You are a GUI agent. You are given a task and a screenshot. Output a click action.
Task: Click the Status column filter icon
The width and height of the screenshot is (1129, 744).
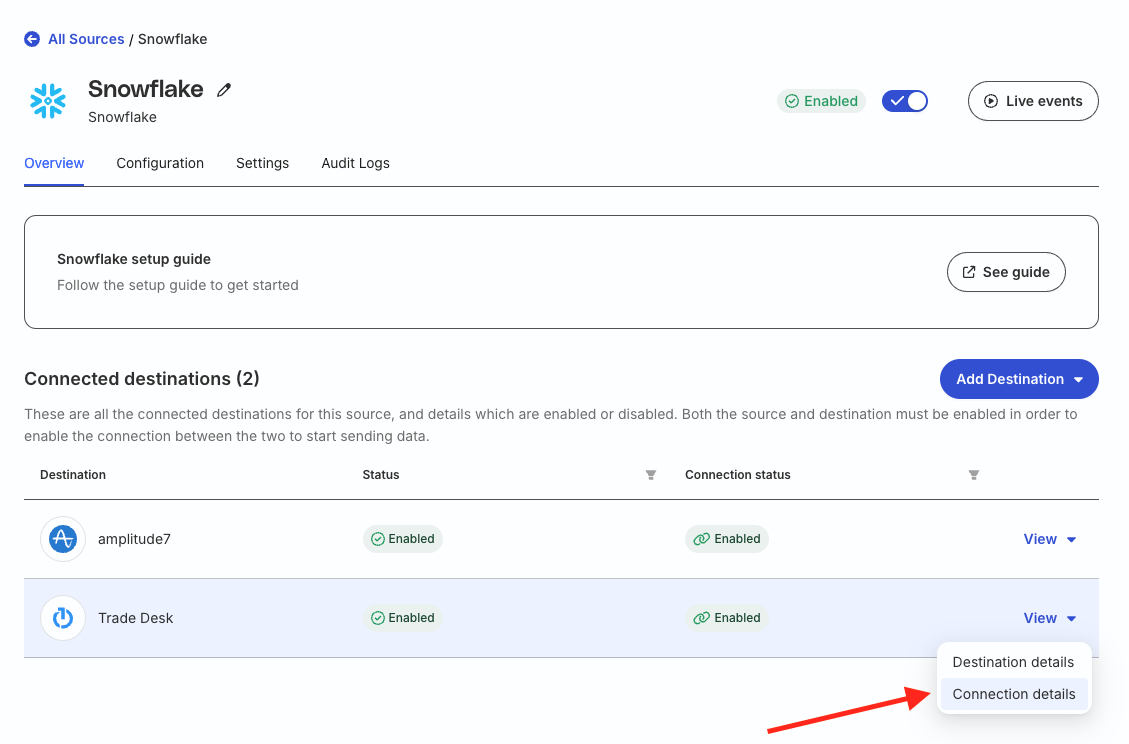(x=651, y=475)
